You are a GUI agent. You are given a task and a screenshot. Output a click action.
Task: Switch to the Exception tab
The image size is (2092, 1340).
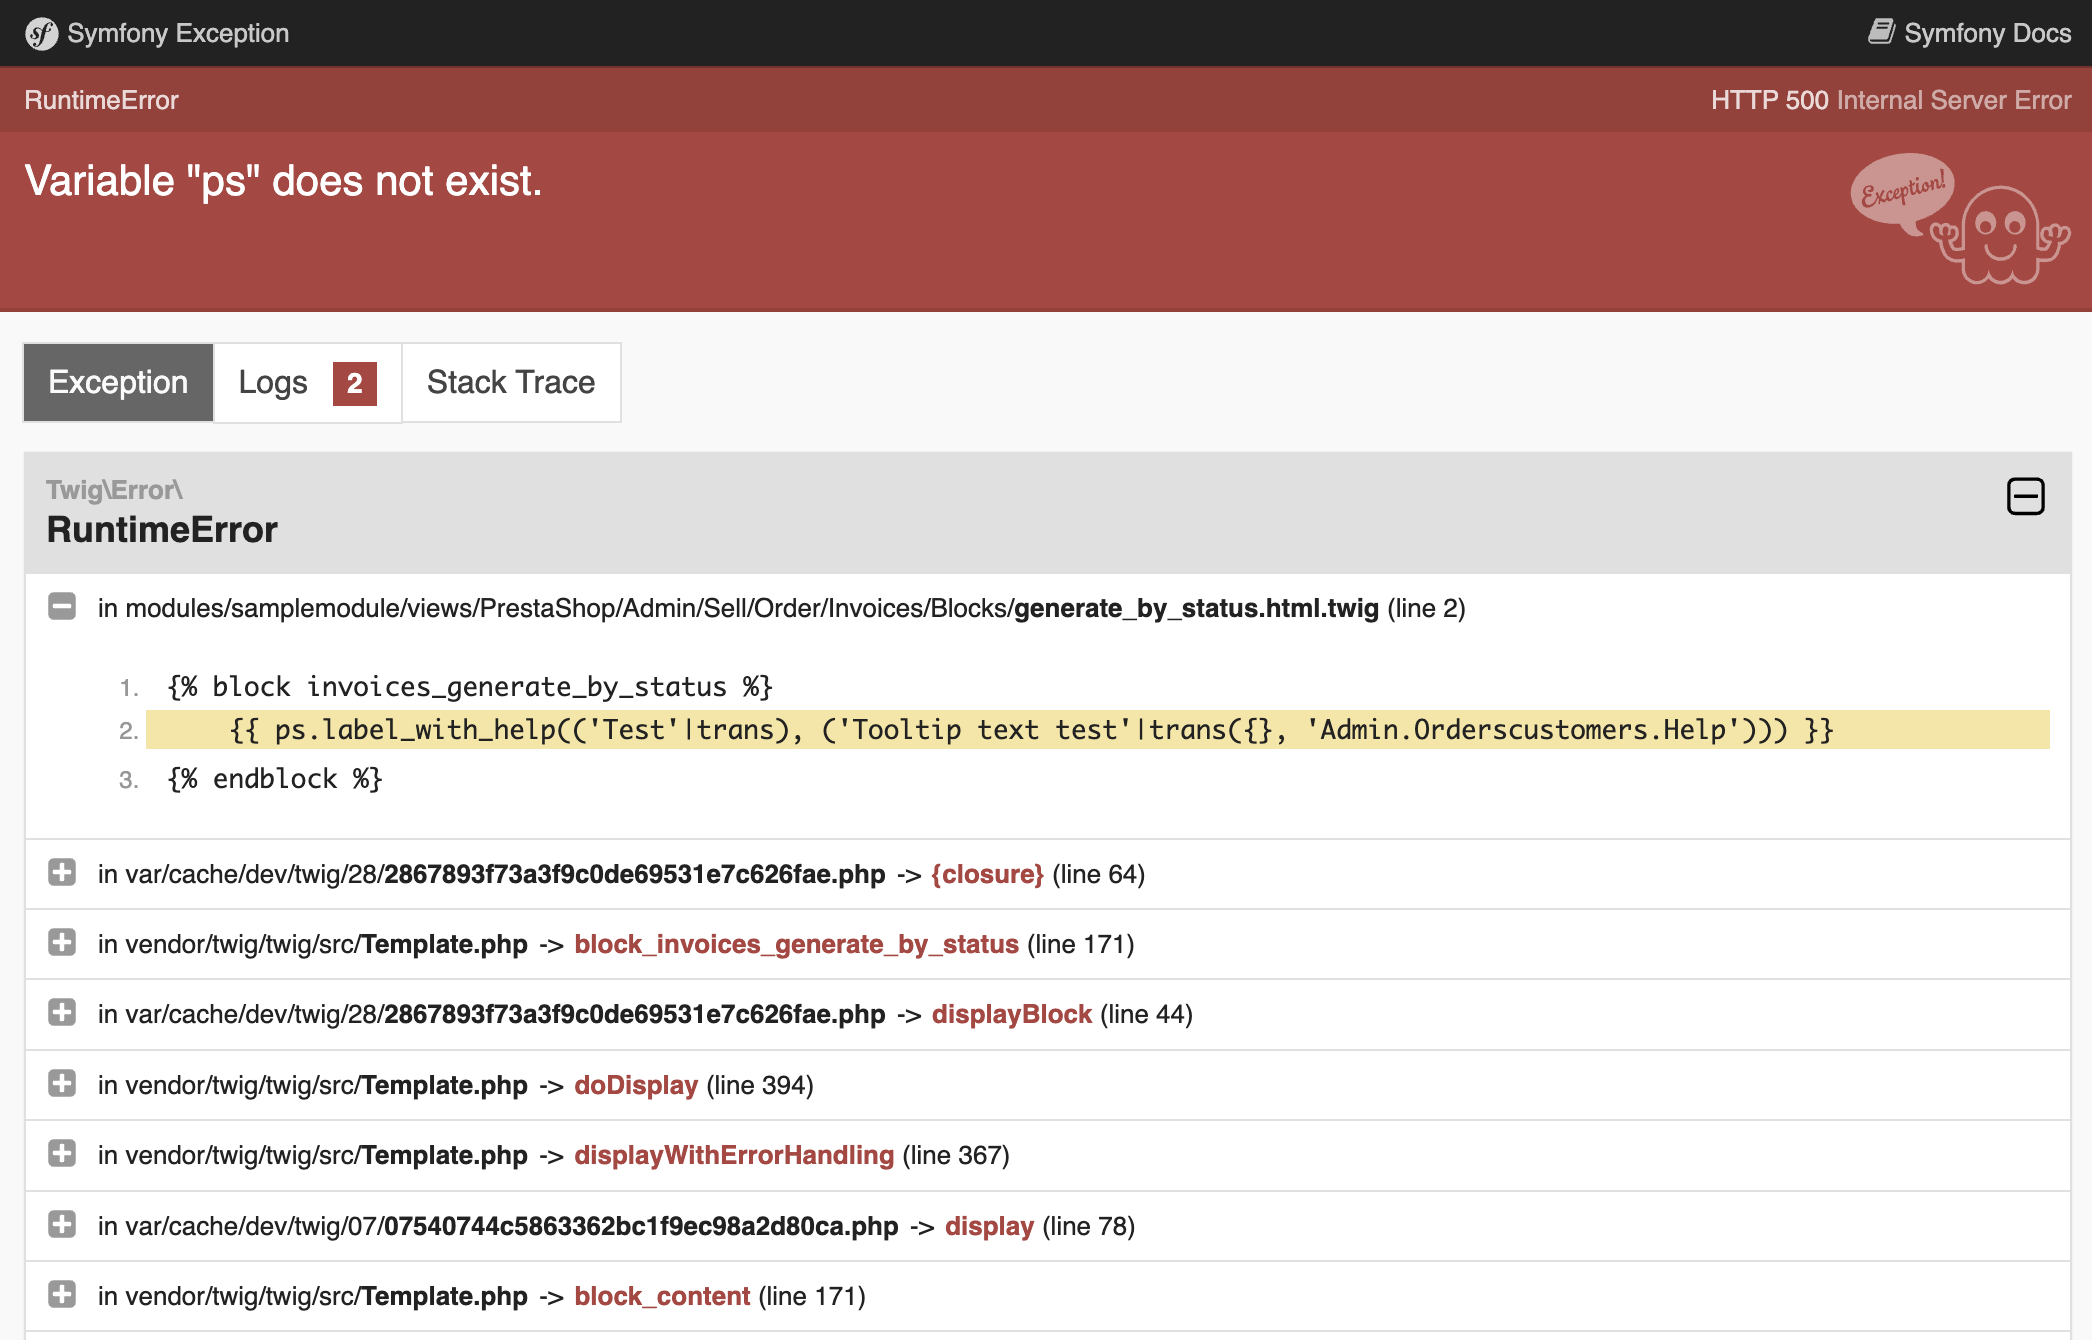coord(118,382)
